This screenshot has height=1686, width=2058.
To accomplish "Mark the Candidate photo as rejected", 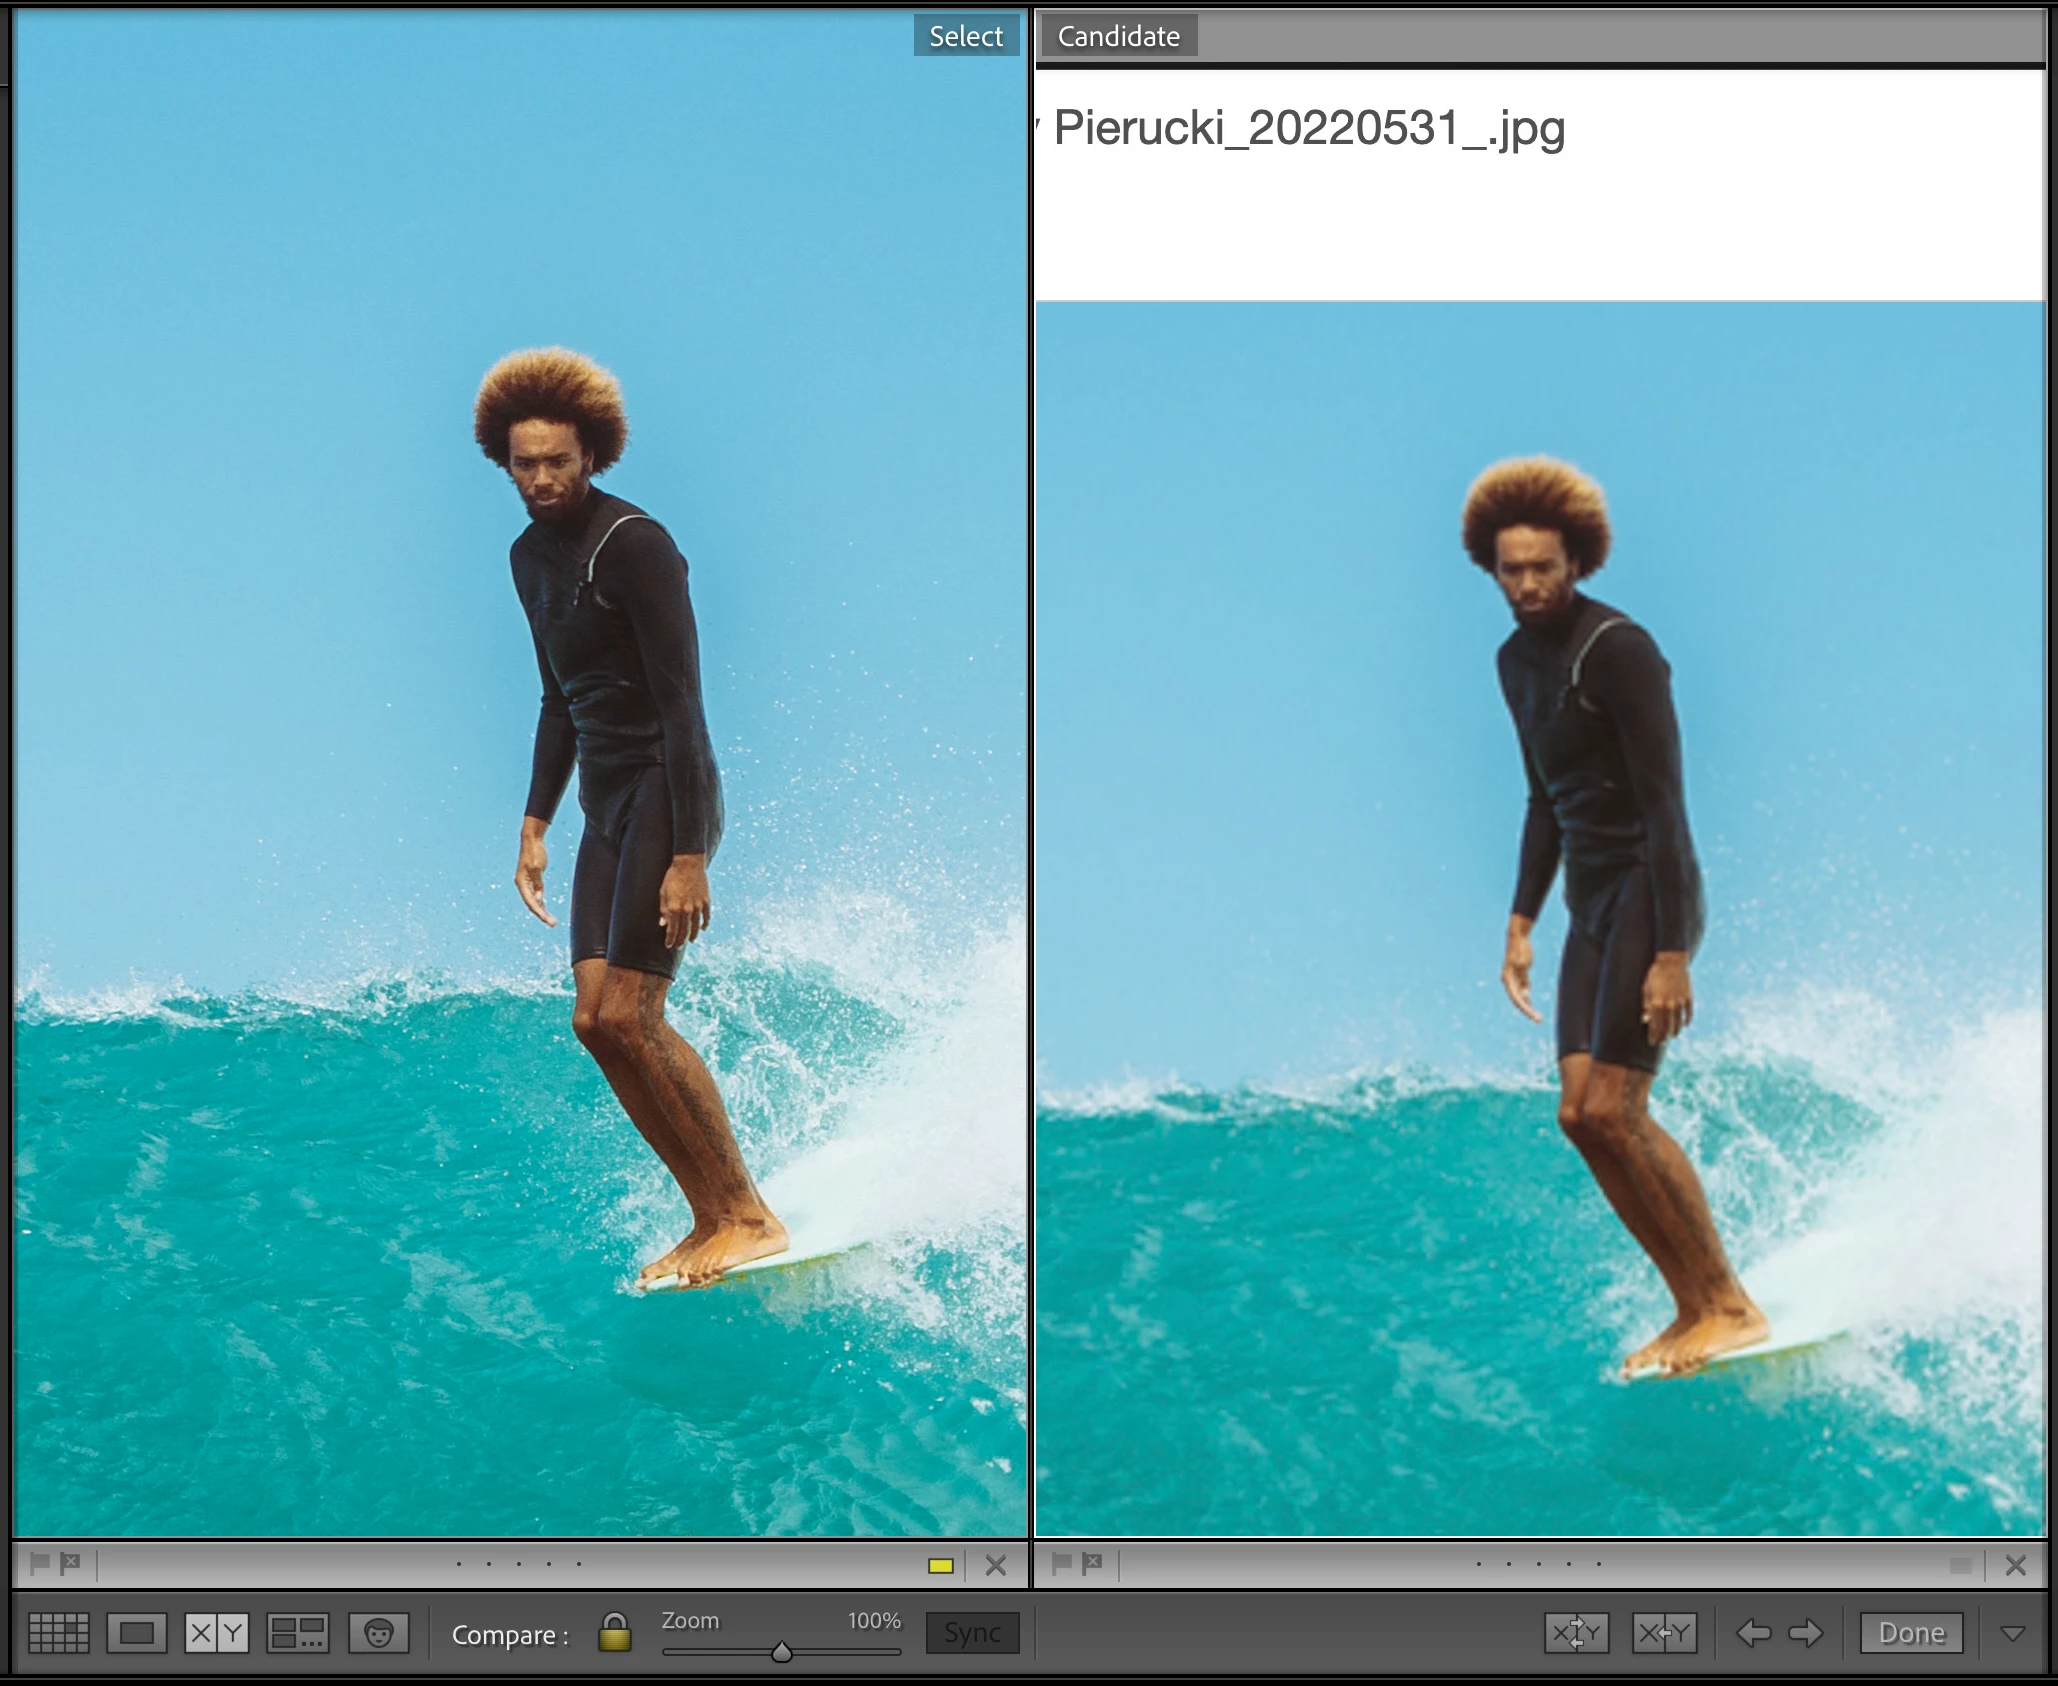I will (1092, 1564).
